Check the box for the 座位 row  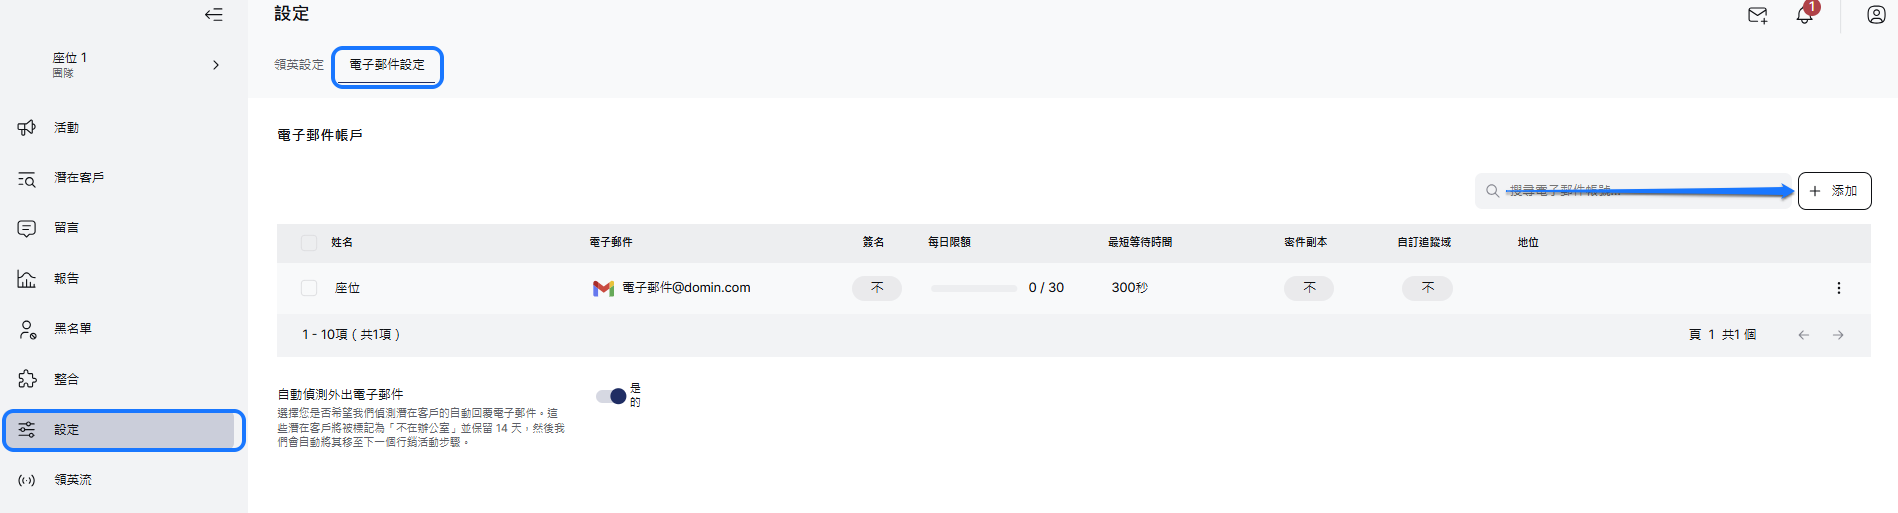pos(309,288)
